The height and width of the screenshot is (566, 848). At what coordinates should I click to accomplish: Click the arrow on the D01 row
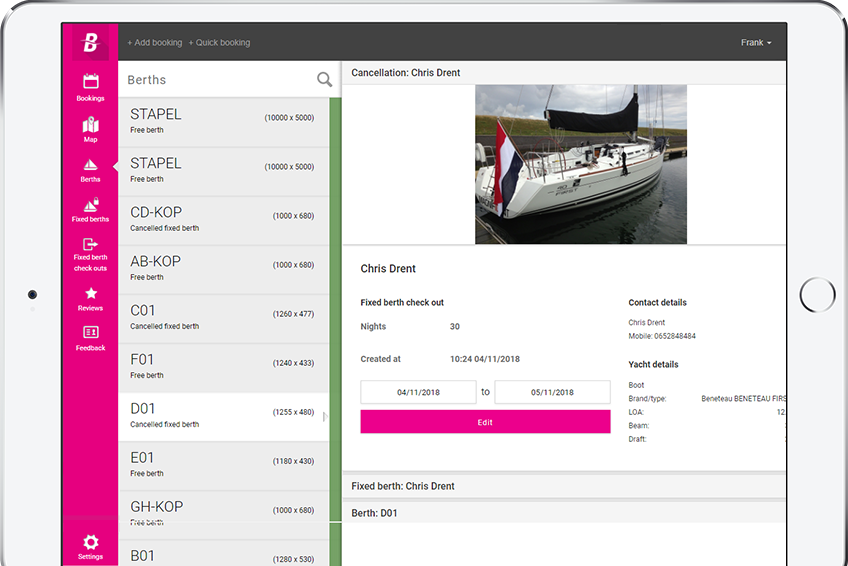coord(325,417)
